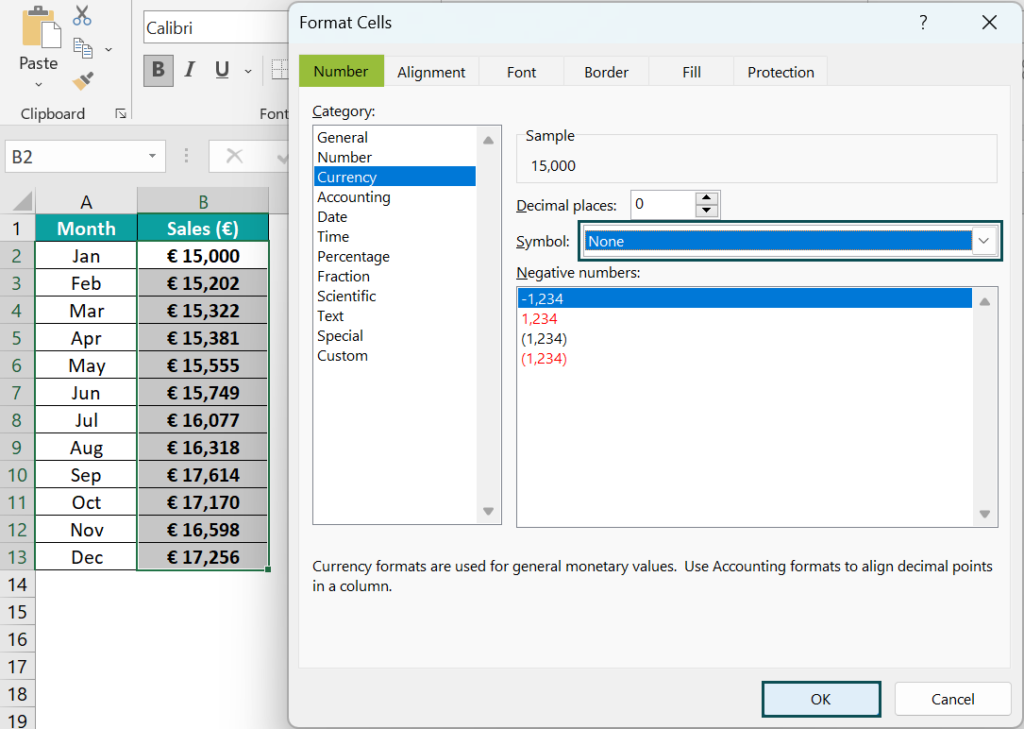This screenshot has width=1024, height=729.
Task: Click the Format Cells help question mark
Action: (x=922, y=22)
